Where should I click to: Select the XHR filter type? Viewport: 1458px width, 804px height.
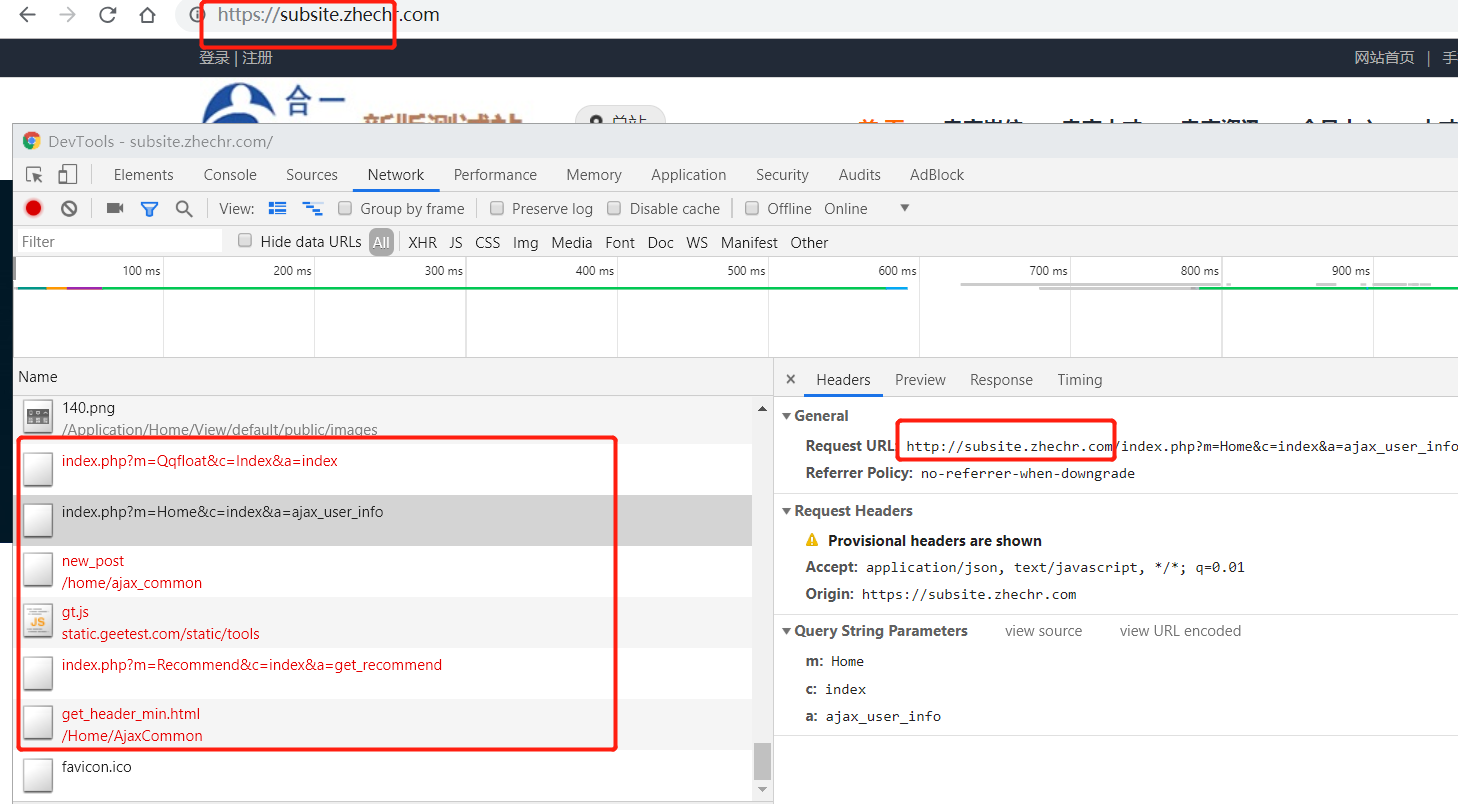pyautogui.click(x=422, y=242)
